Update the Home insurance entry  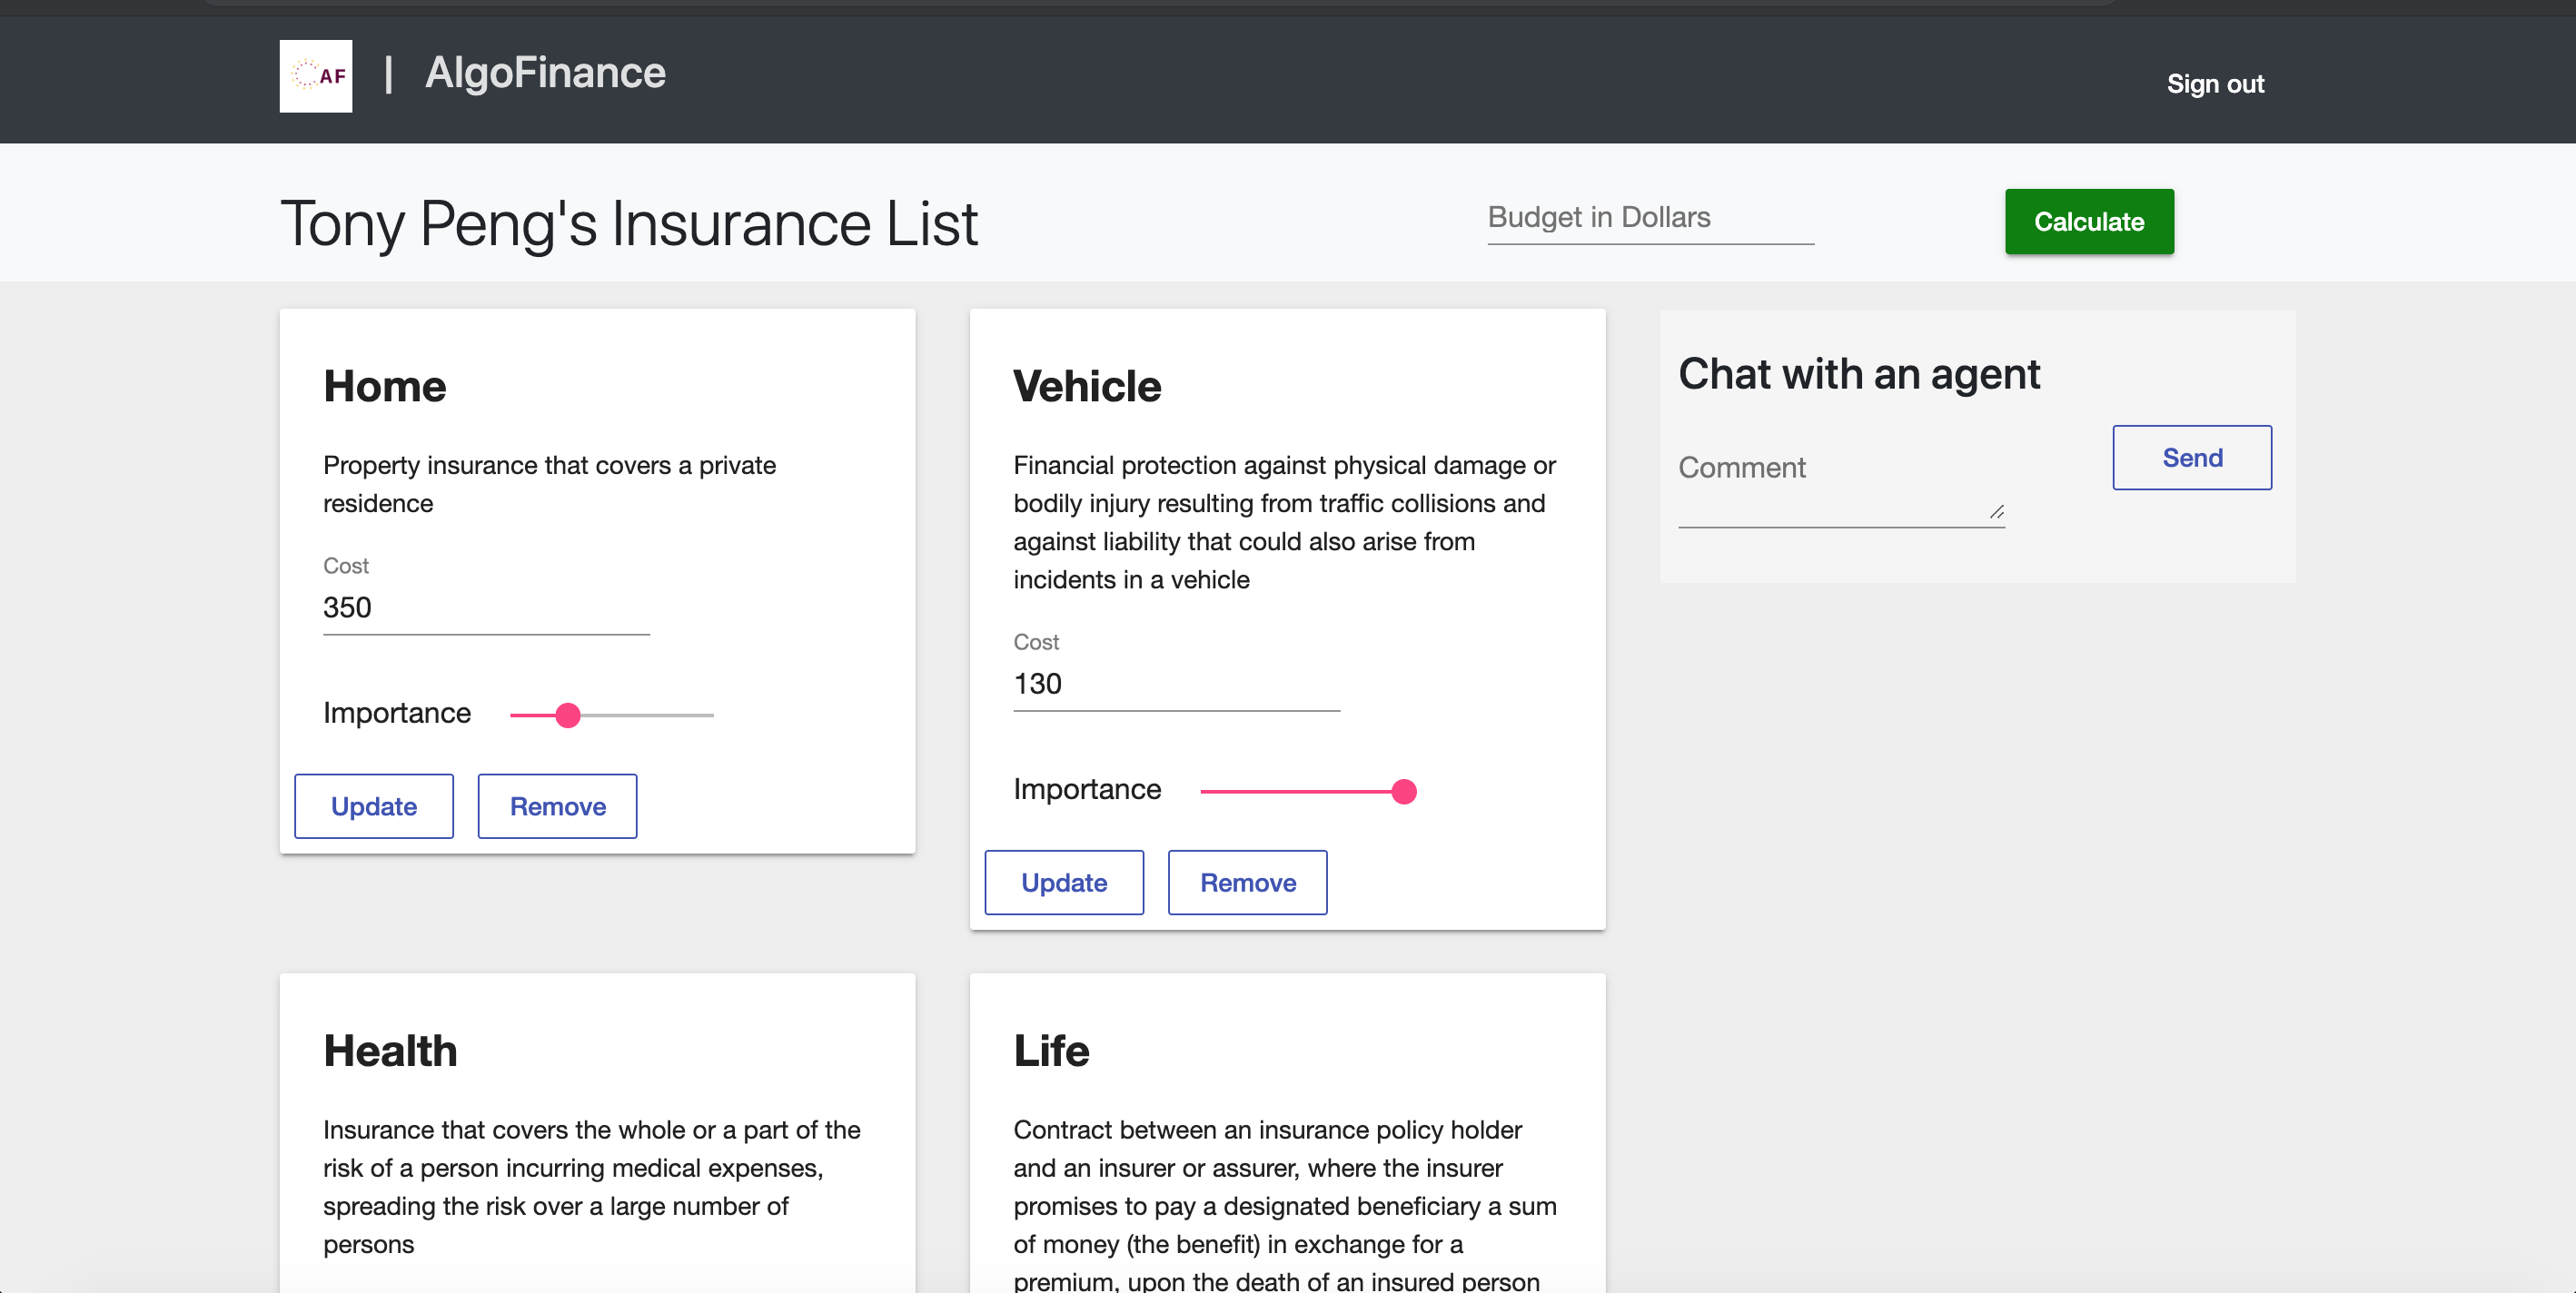[x=373, y=806]
